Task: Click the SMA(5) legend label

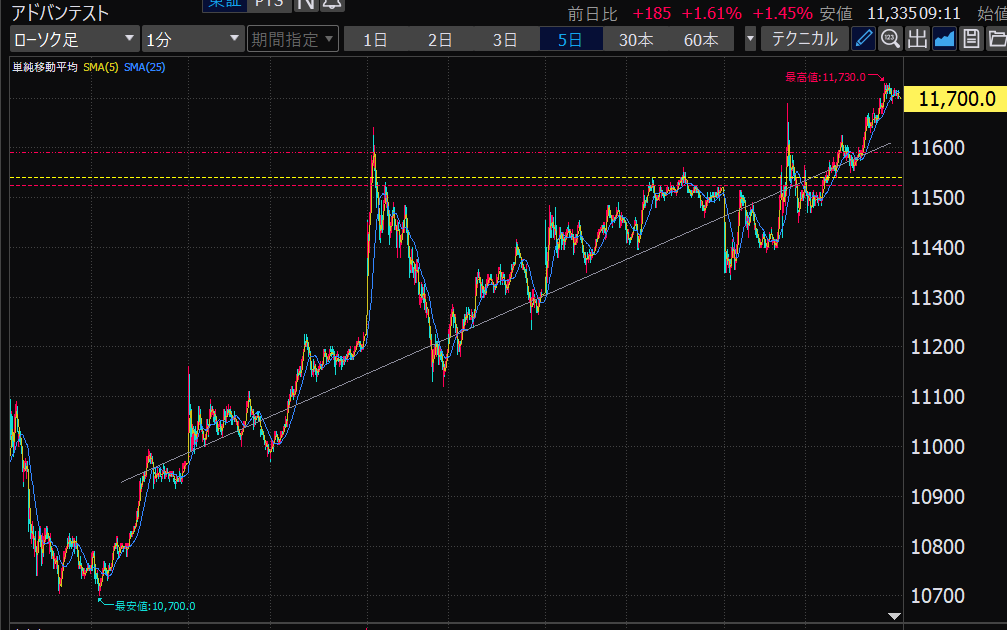Action: 101,67
